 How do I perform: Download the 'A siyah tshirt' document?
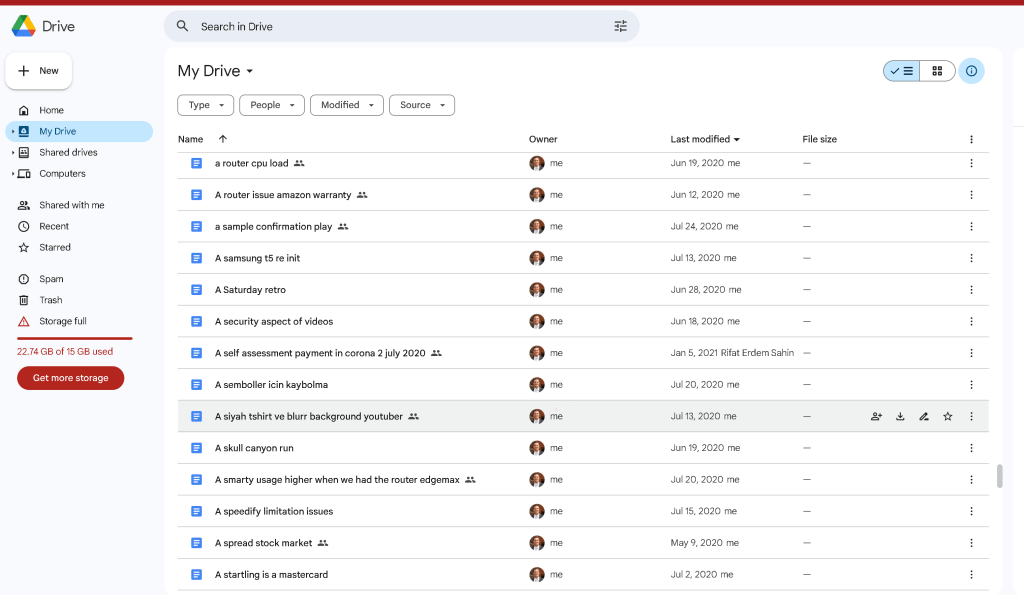click(x=900, y=417)
